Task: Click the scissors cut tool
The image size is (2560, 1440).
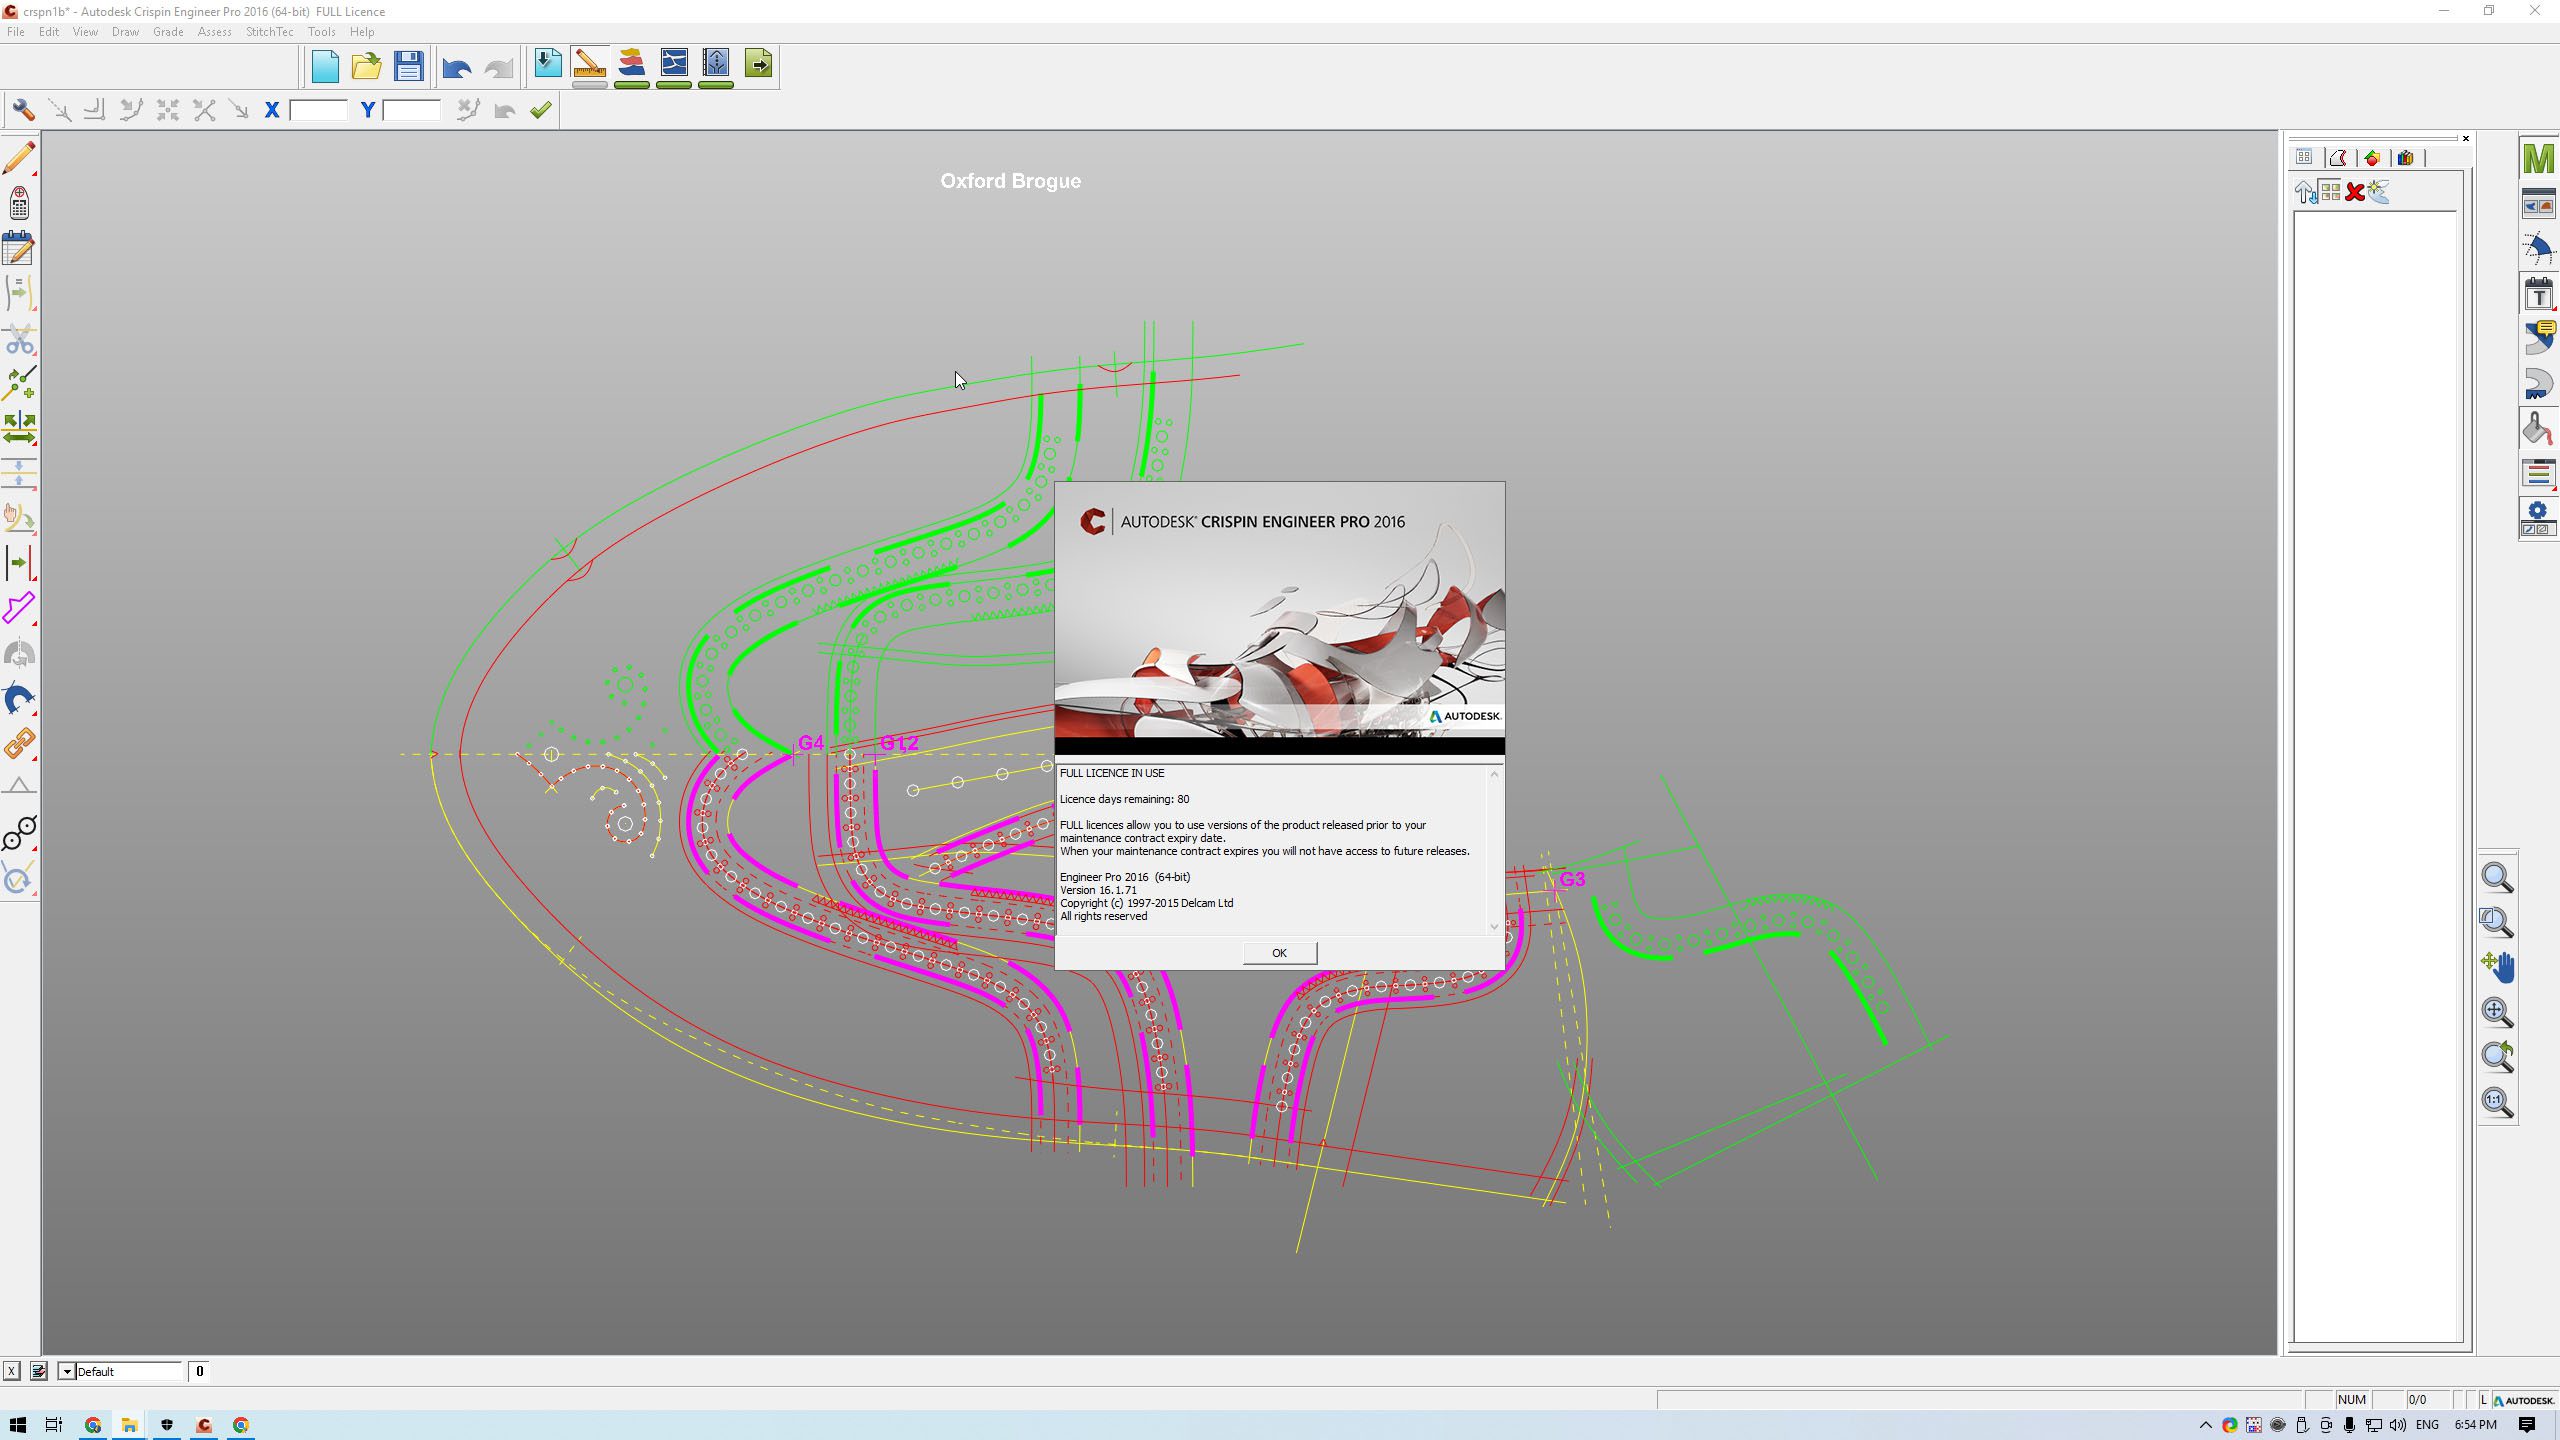Action: pos(19,340)
